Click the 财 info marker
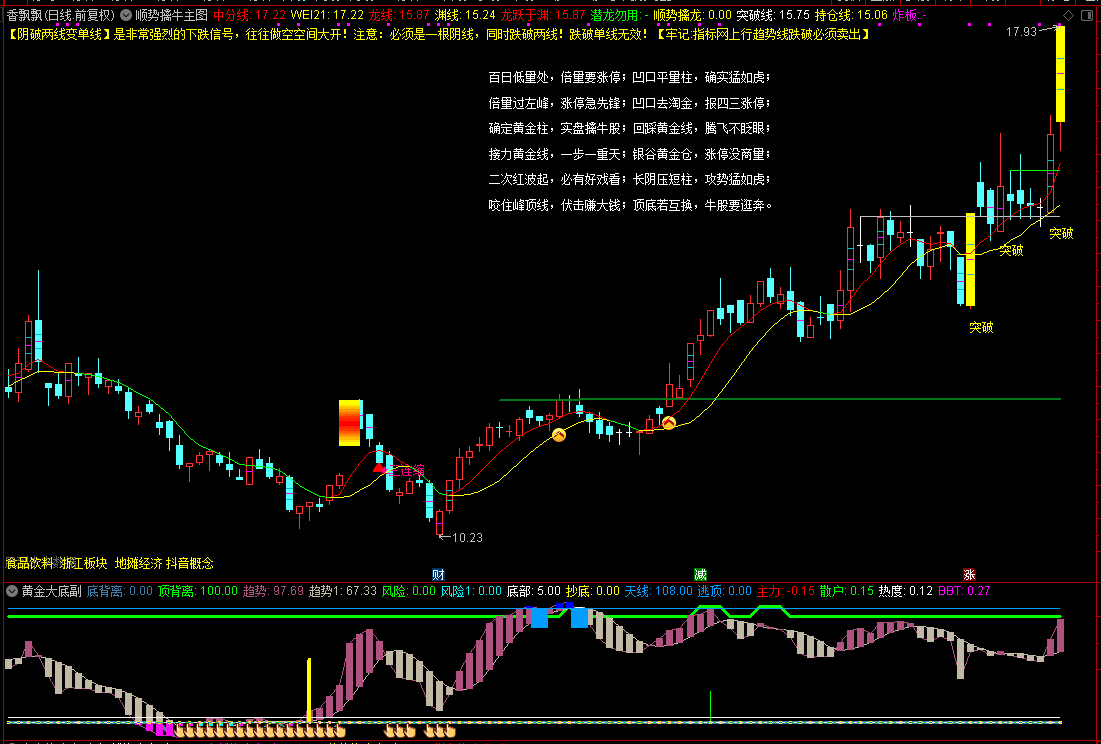This screenshot has height=744, width=1101. click(x=438, y=574)
